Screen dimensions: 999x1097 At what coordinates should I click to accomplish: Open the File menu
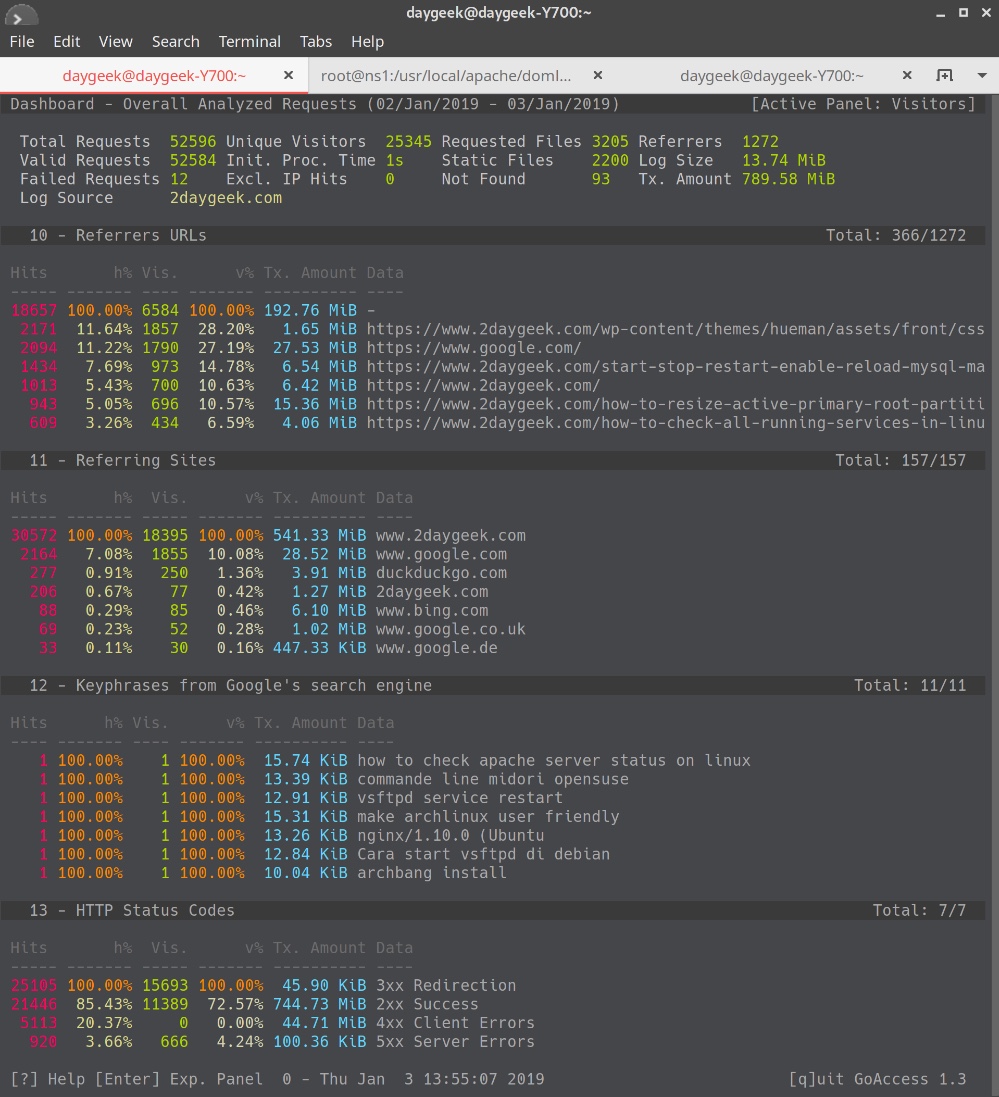tap(22, 42)
